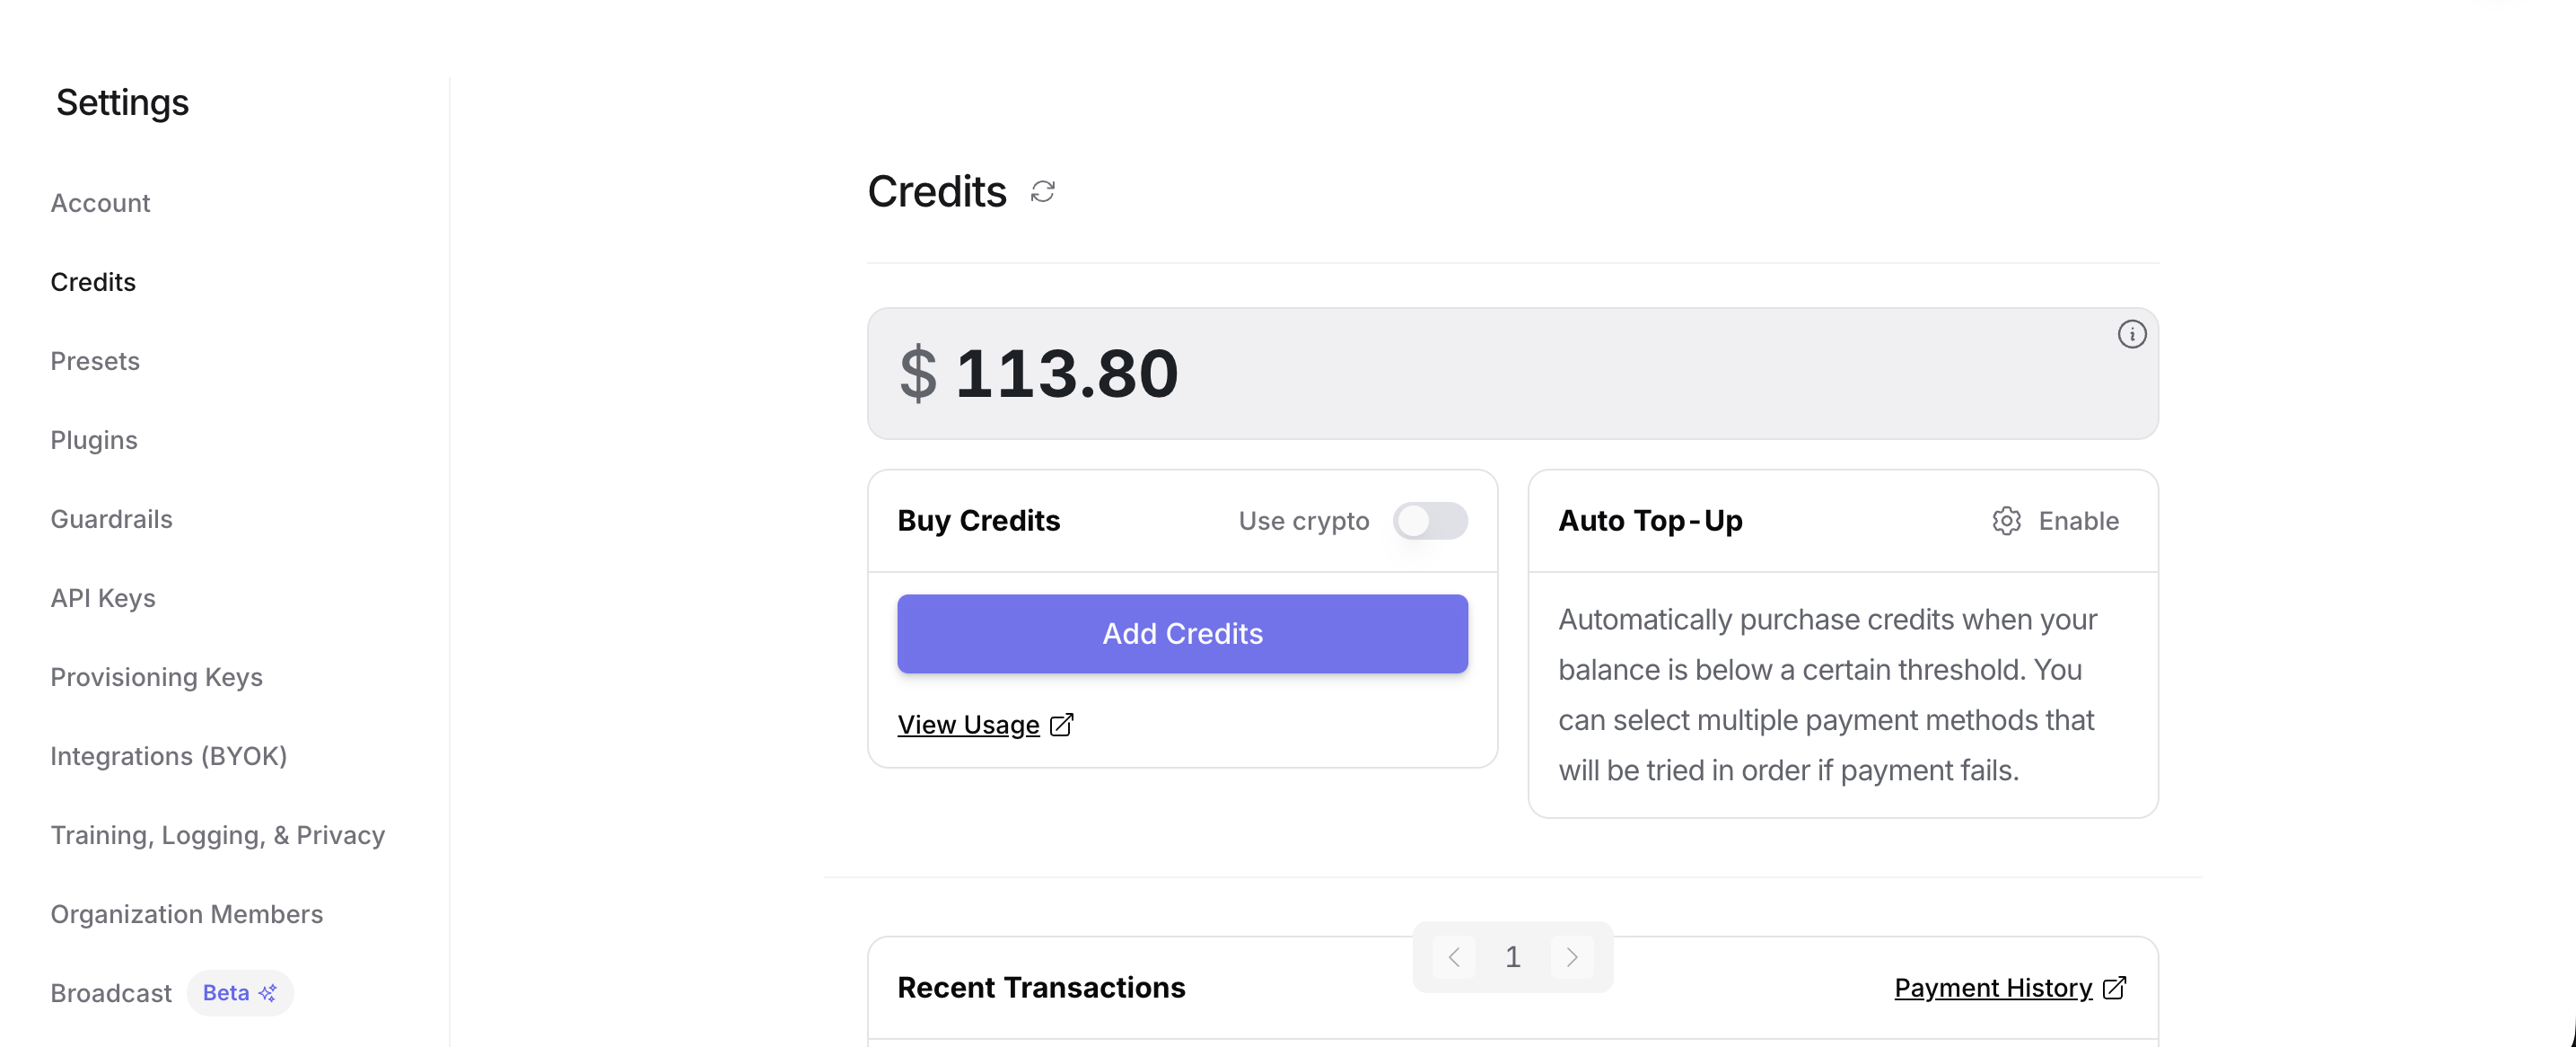Click the Add Credits button

tap(1182, 633)
